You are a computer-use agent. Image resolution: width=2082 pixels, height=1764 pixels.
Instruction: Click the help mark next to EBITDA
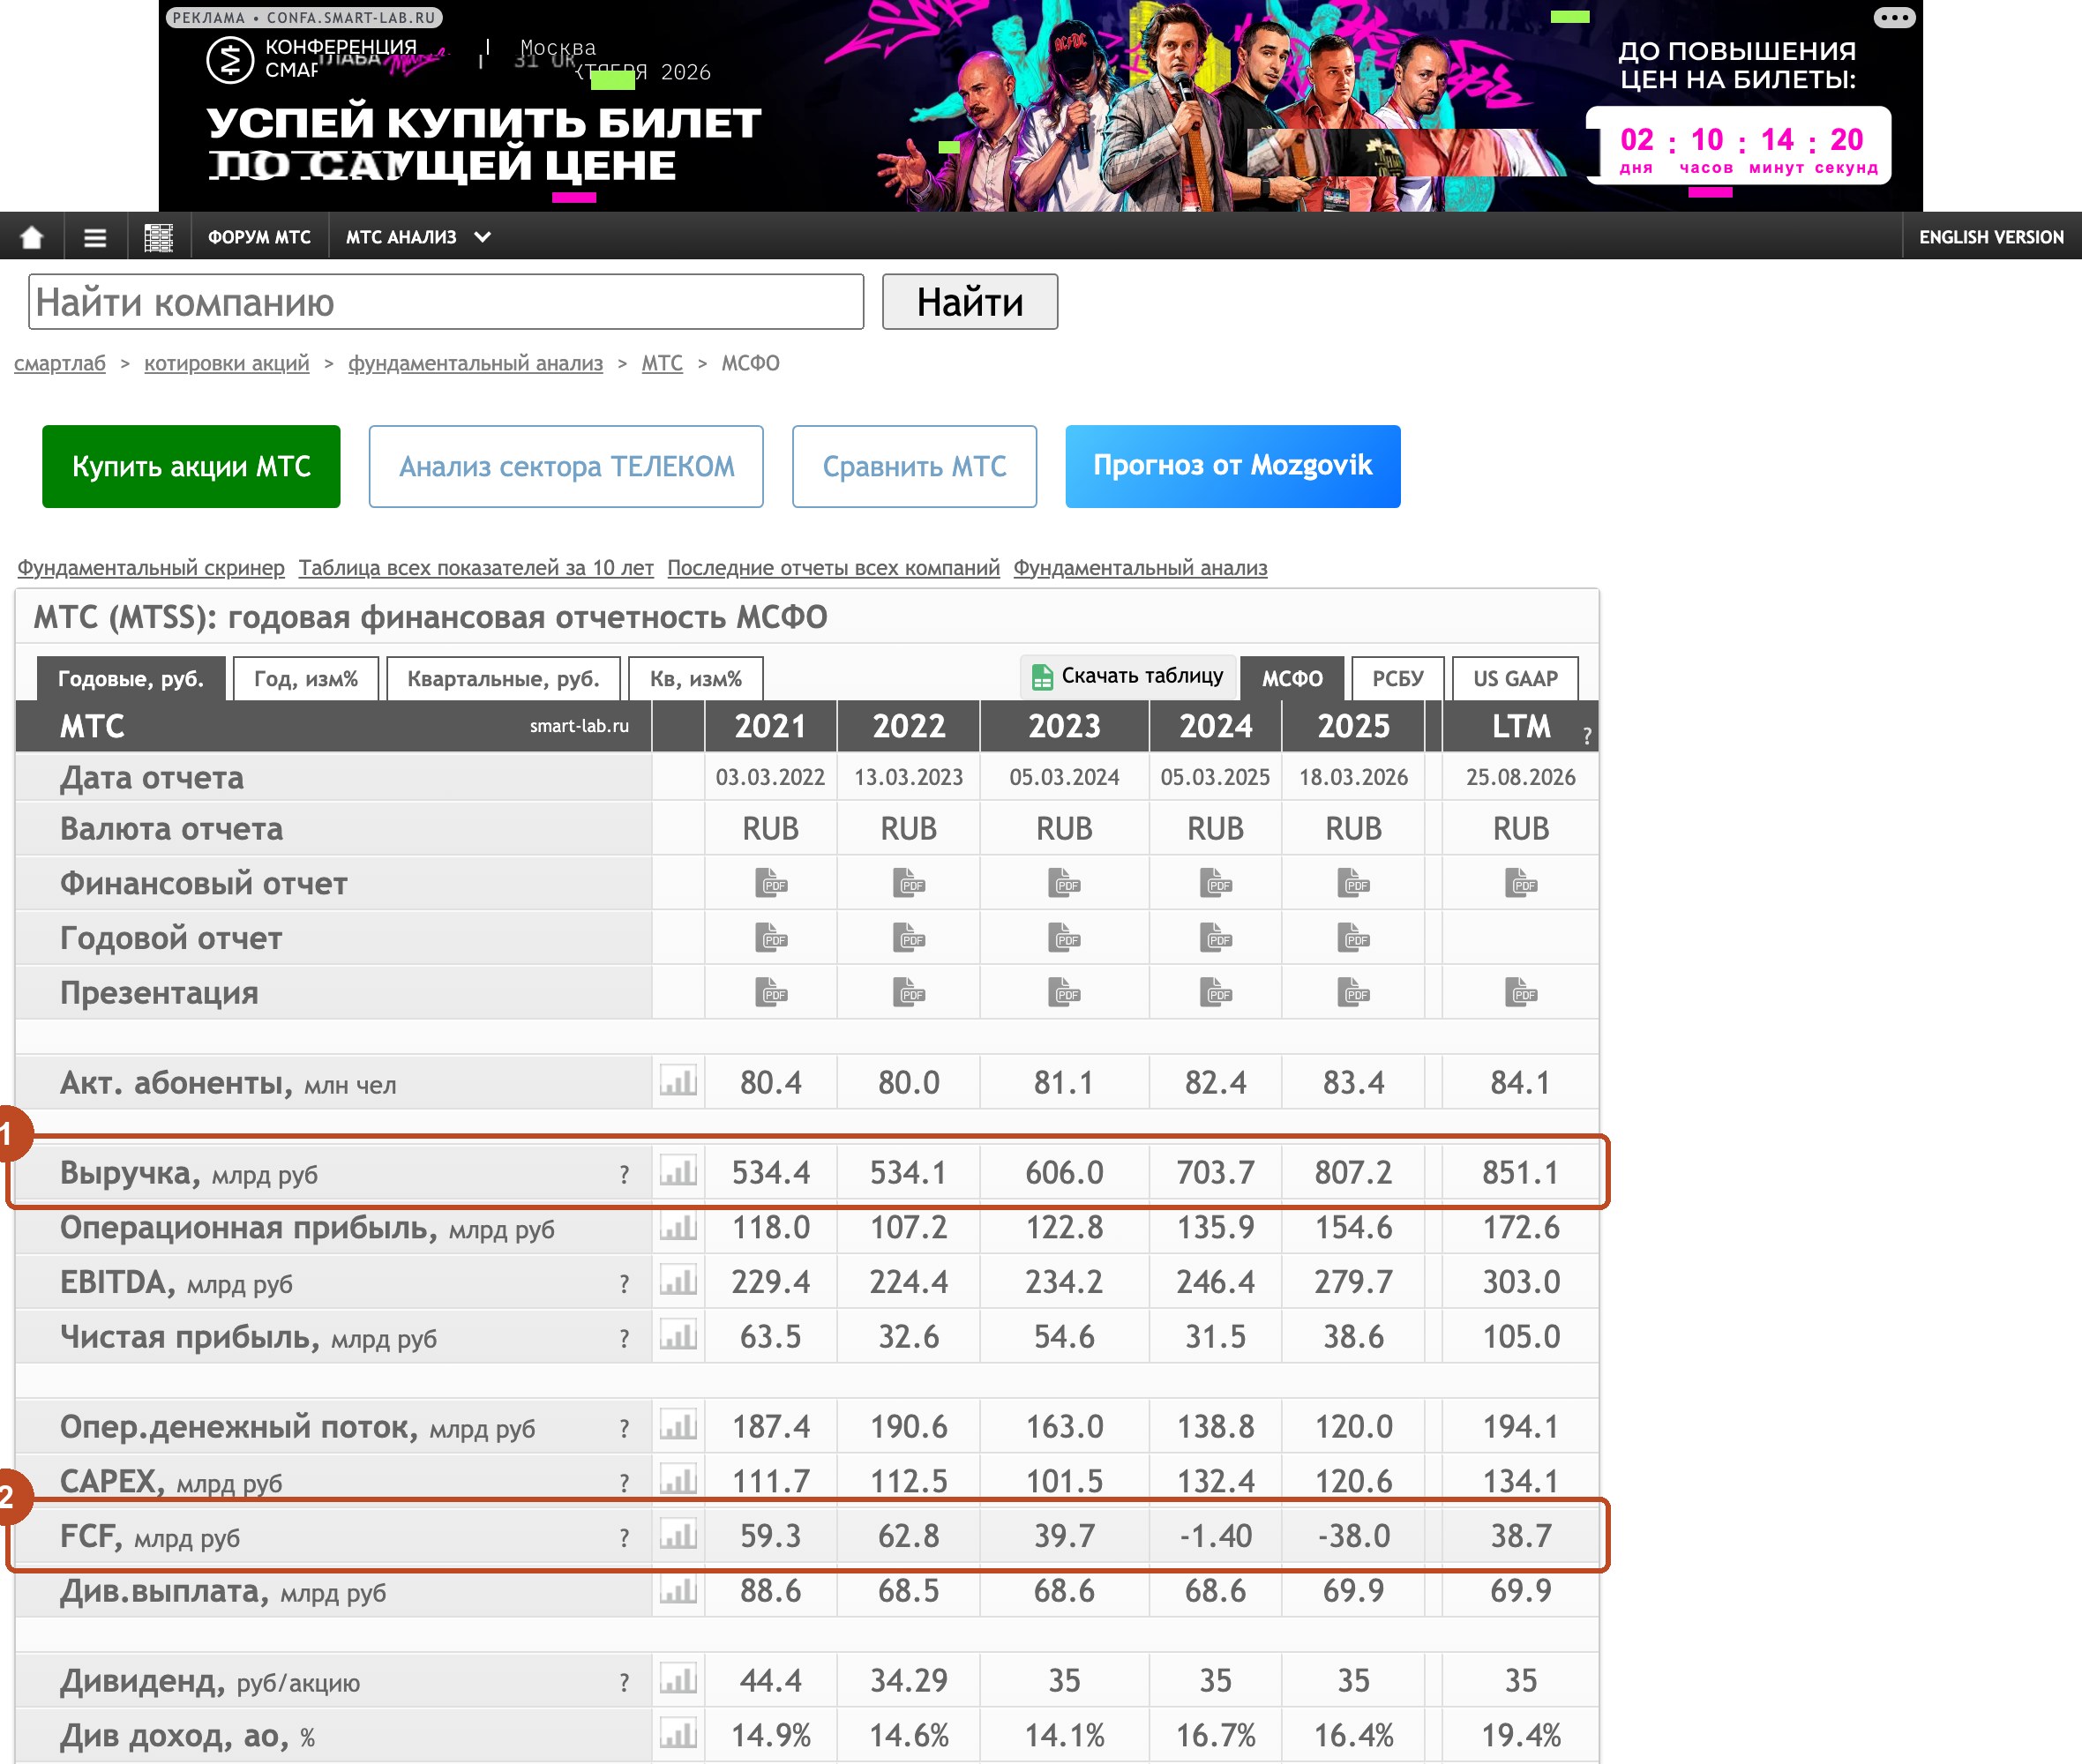pos(624,1284)
